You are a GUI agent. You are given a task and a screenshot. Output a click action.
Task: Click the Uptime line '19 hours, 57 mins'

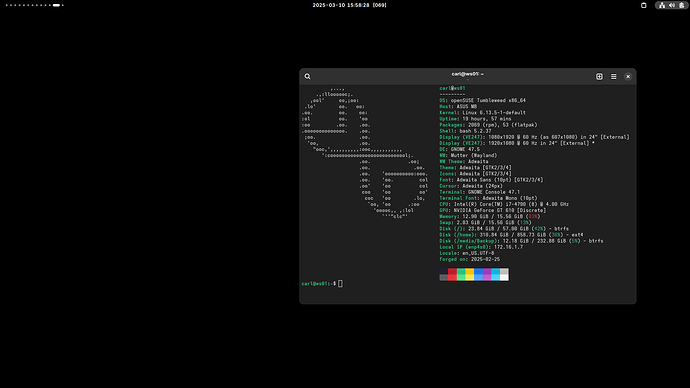pos(475,119)
